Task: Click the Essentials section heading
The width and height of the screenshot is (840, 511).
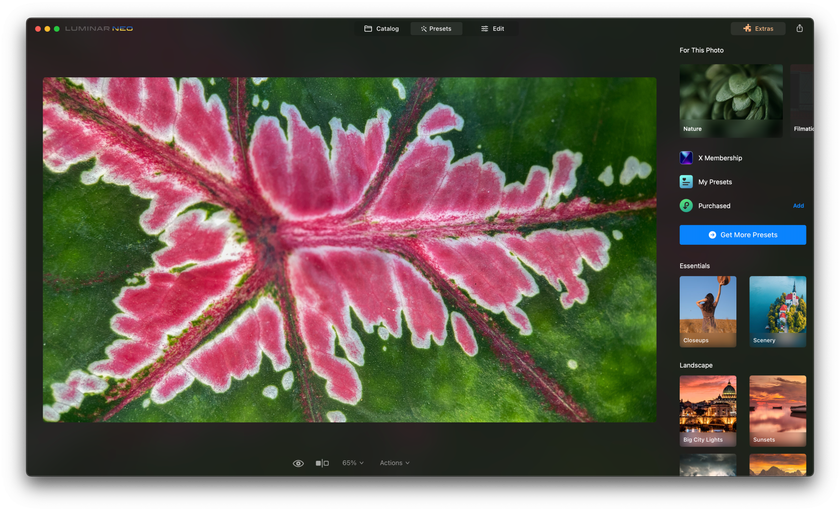Action: (694, 266)
